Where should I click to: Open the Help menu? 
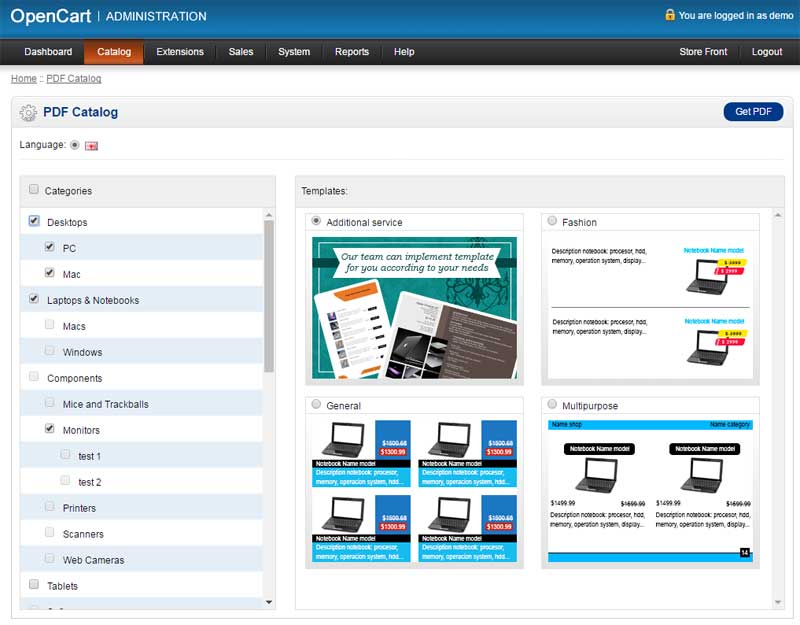404,52
